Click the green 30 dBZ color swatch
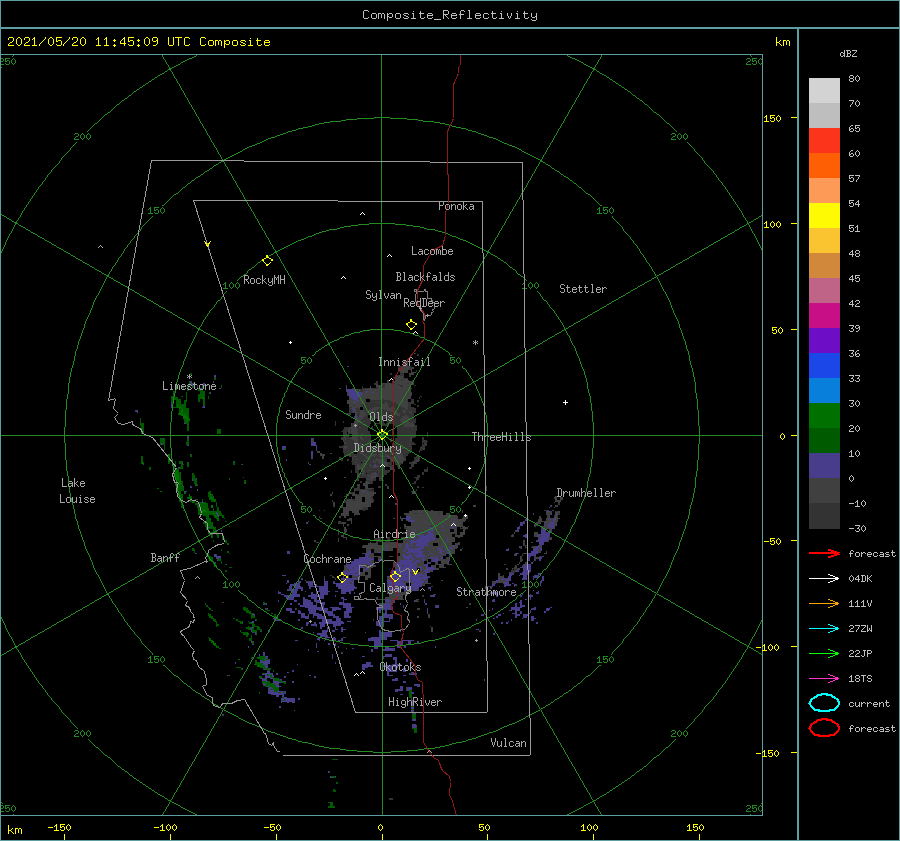 pyautogui.click(x=824, y=415)
